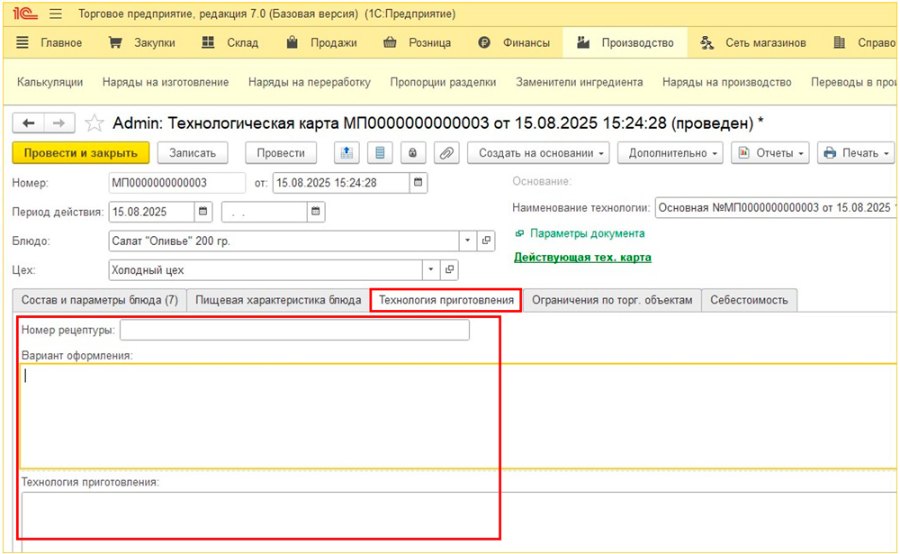Click the Блюдо field with Салат Оливье
This screenshot has height=554, width=900.
pyautogui.click(x=284, y=241)
